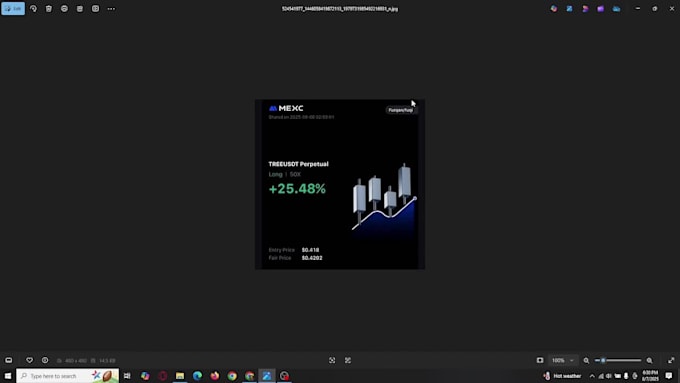
Task: Click the image filename in title bar
Action: tap(340, 9)
